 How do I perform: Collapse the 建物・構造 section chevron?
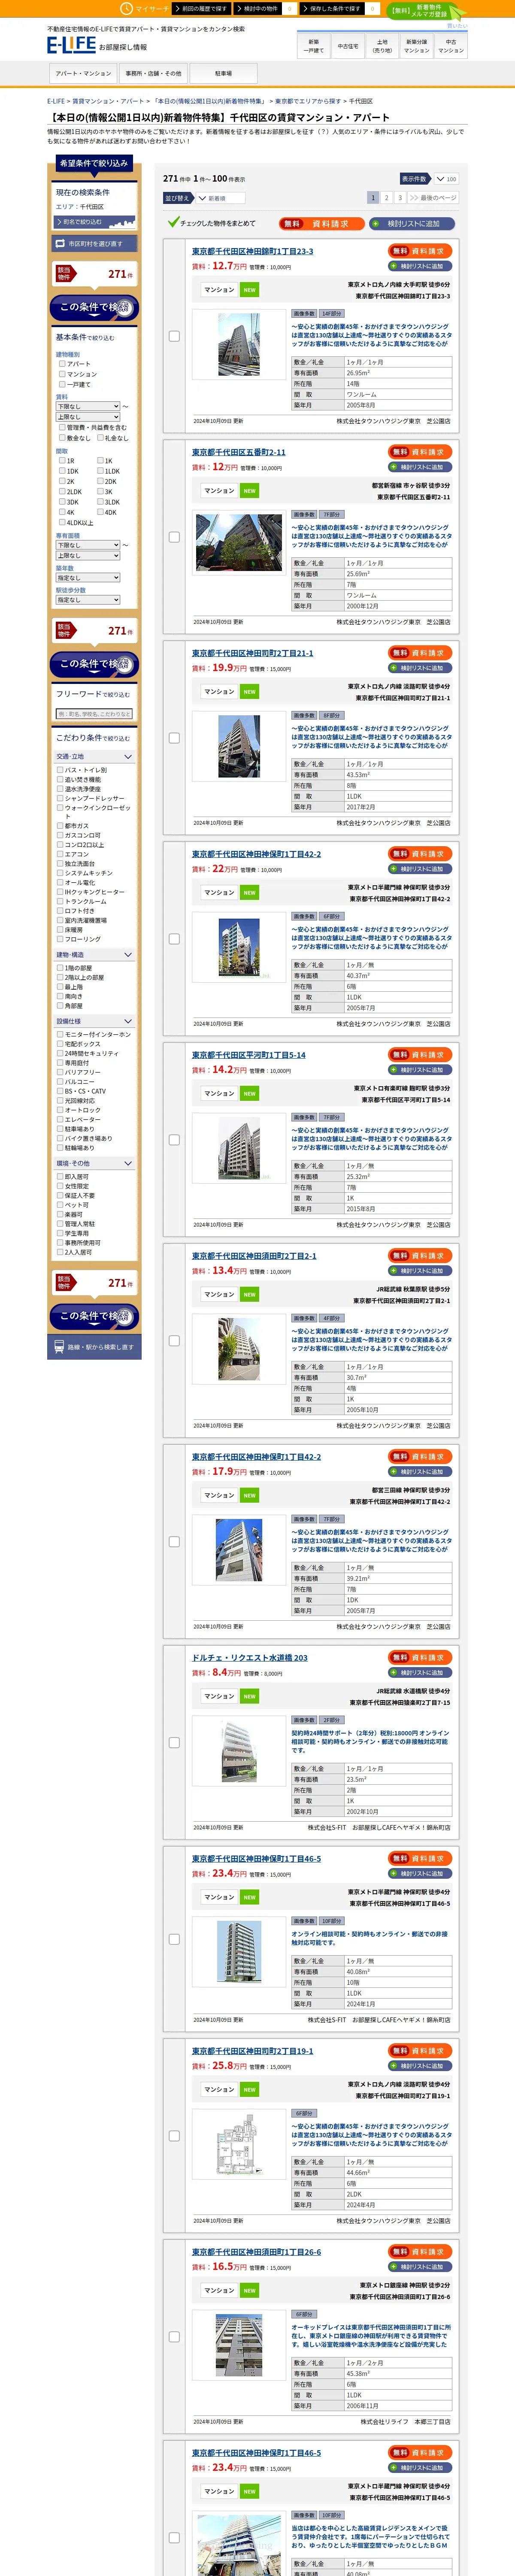pyautogui.click(x=128, y=955)
